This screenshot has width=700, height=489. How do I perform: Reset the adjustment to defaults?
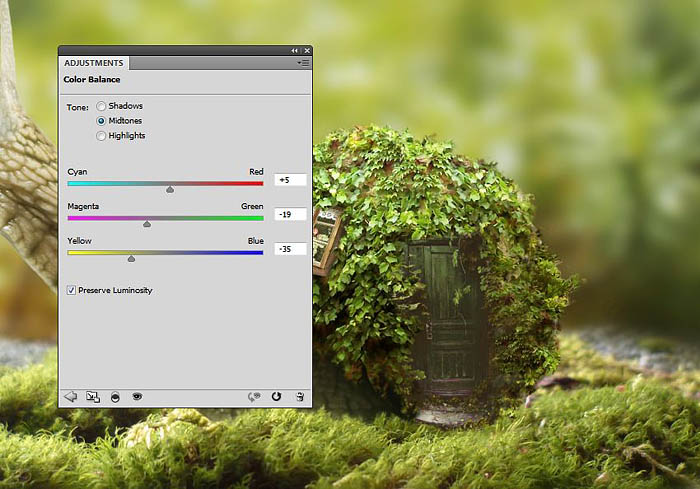[x=276, y=396]
